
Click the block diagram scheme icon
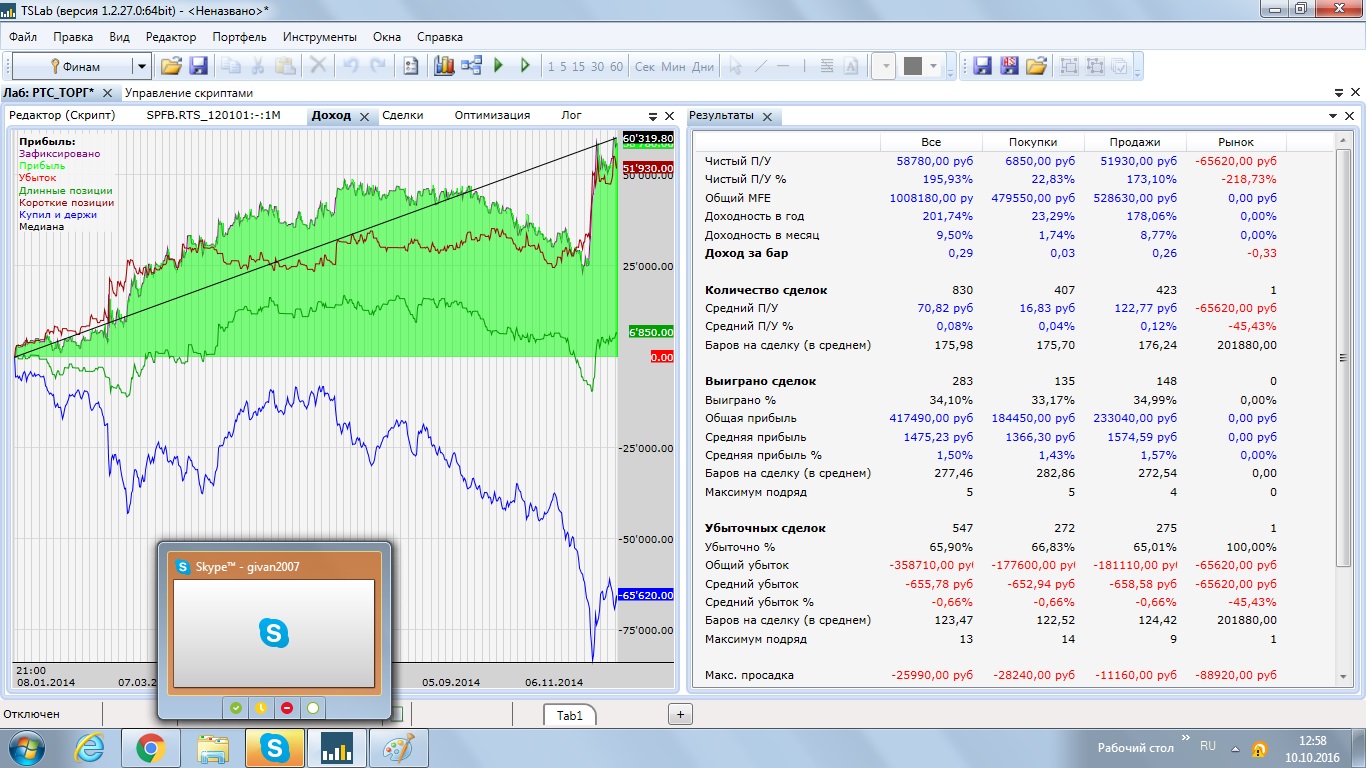[472, 66]
